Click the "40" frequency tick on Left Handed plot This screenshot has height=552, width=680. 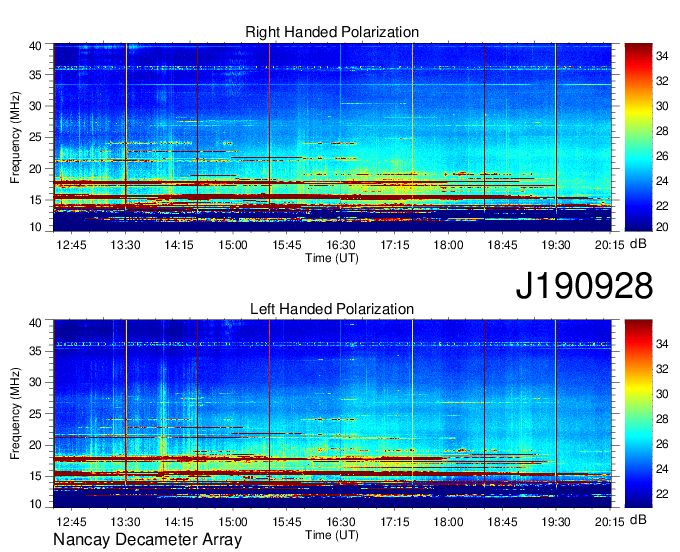coord(36,323)
